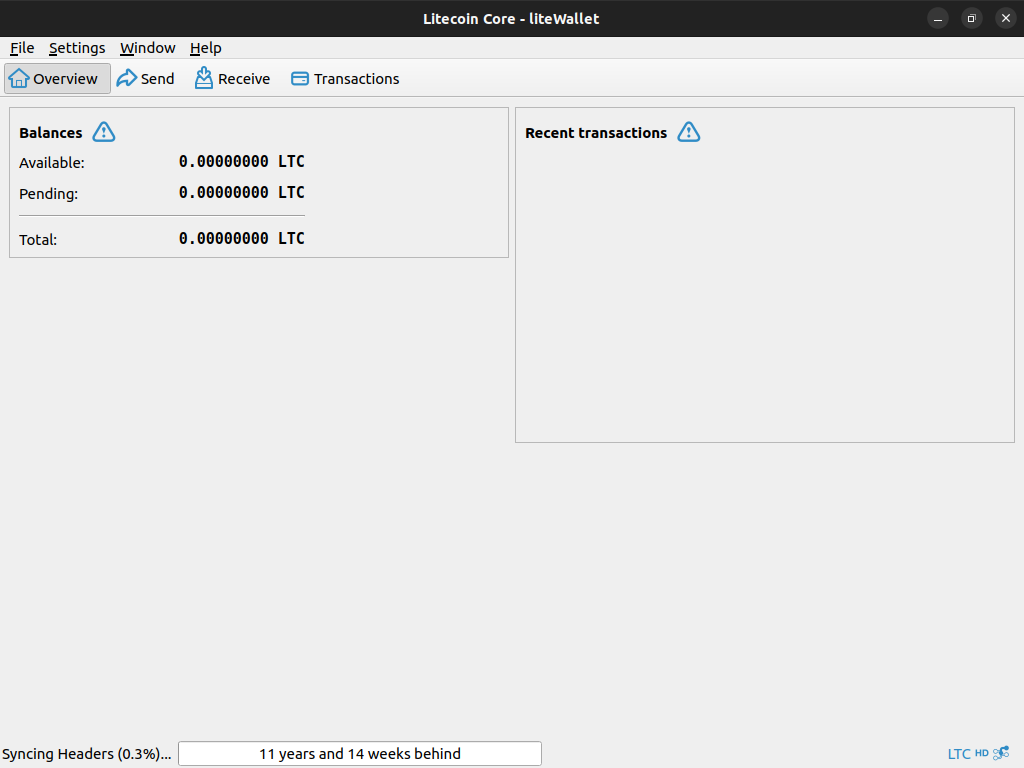Go to the Send tab
The width and height of the screenshot is (1024, 768).
pos(146,78)
